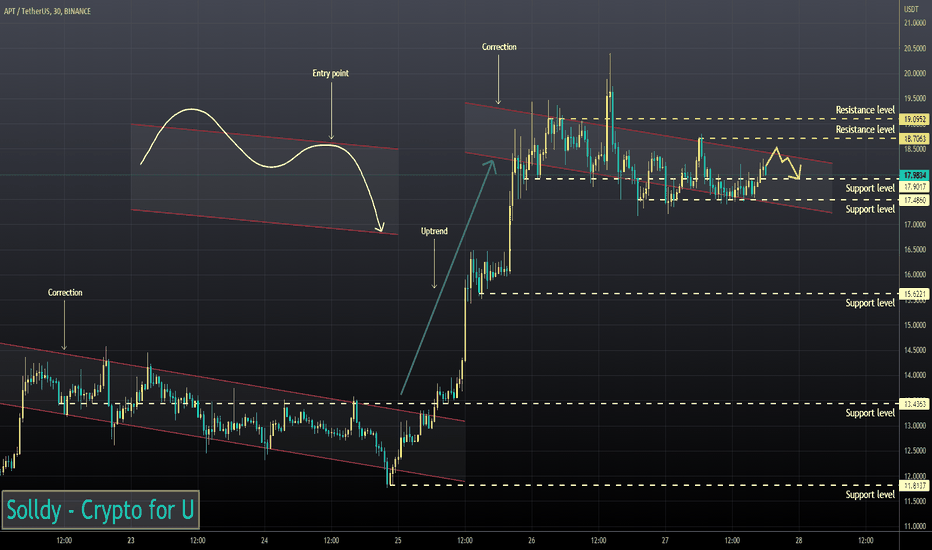Click the APT / TetherUS, 30, BINANCE title
Image resolution: width=932 pixels, height=550 pixels.
point(48,11)
